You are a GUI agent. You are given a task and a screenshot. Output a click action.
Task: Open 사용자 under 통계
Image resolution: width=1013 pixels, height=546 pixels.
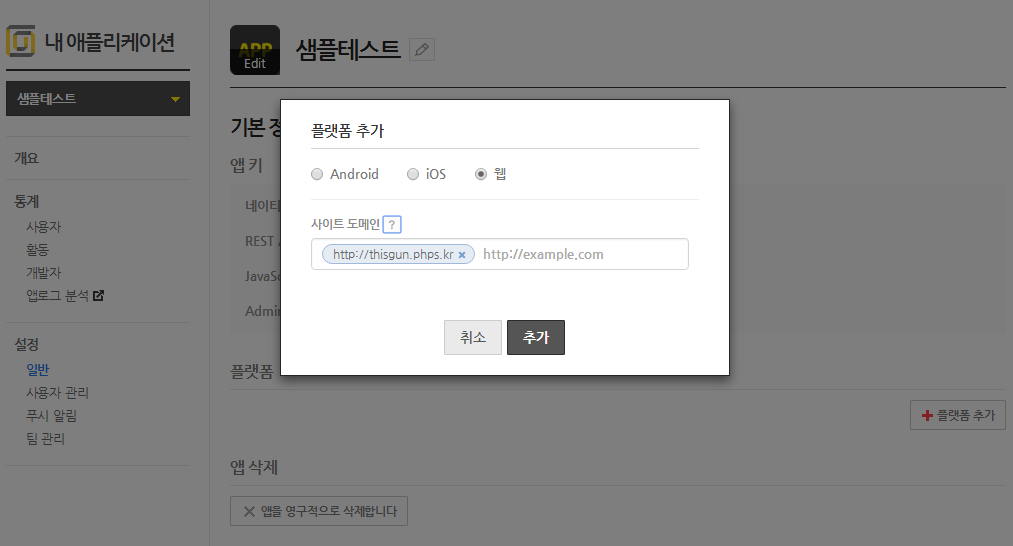(44, 227)
